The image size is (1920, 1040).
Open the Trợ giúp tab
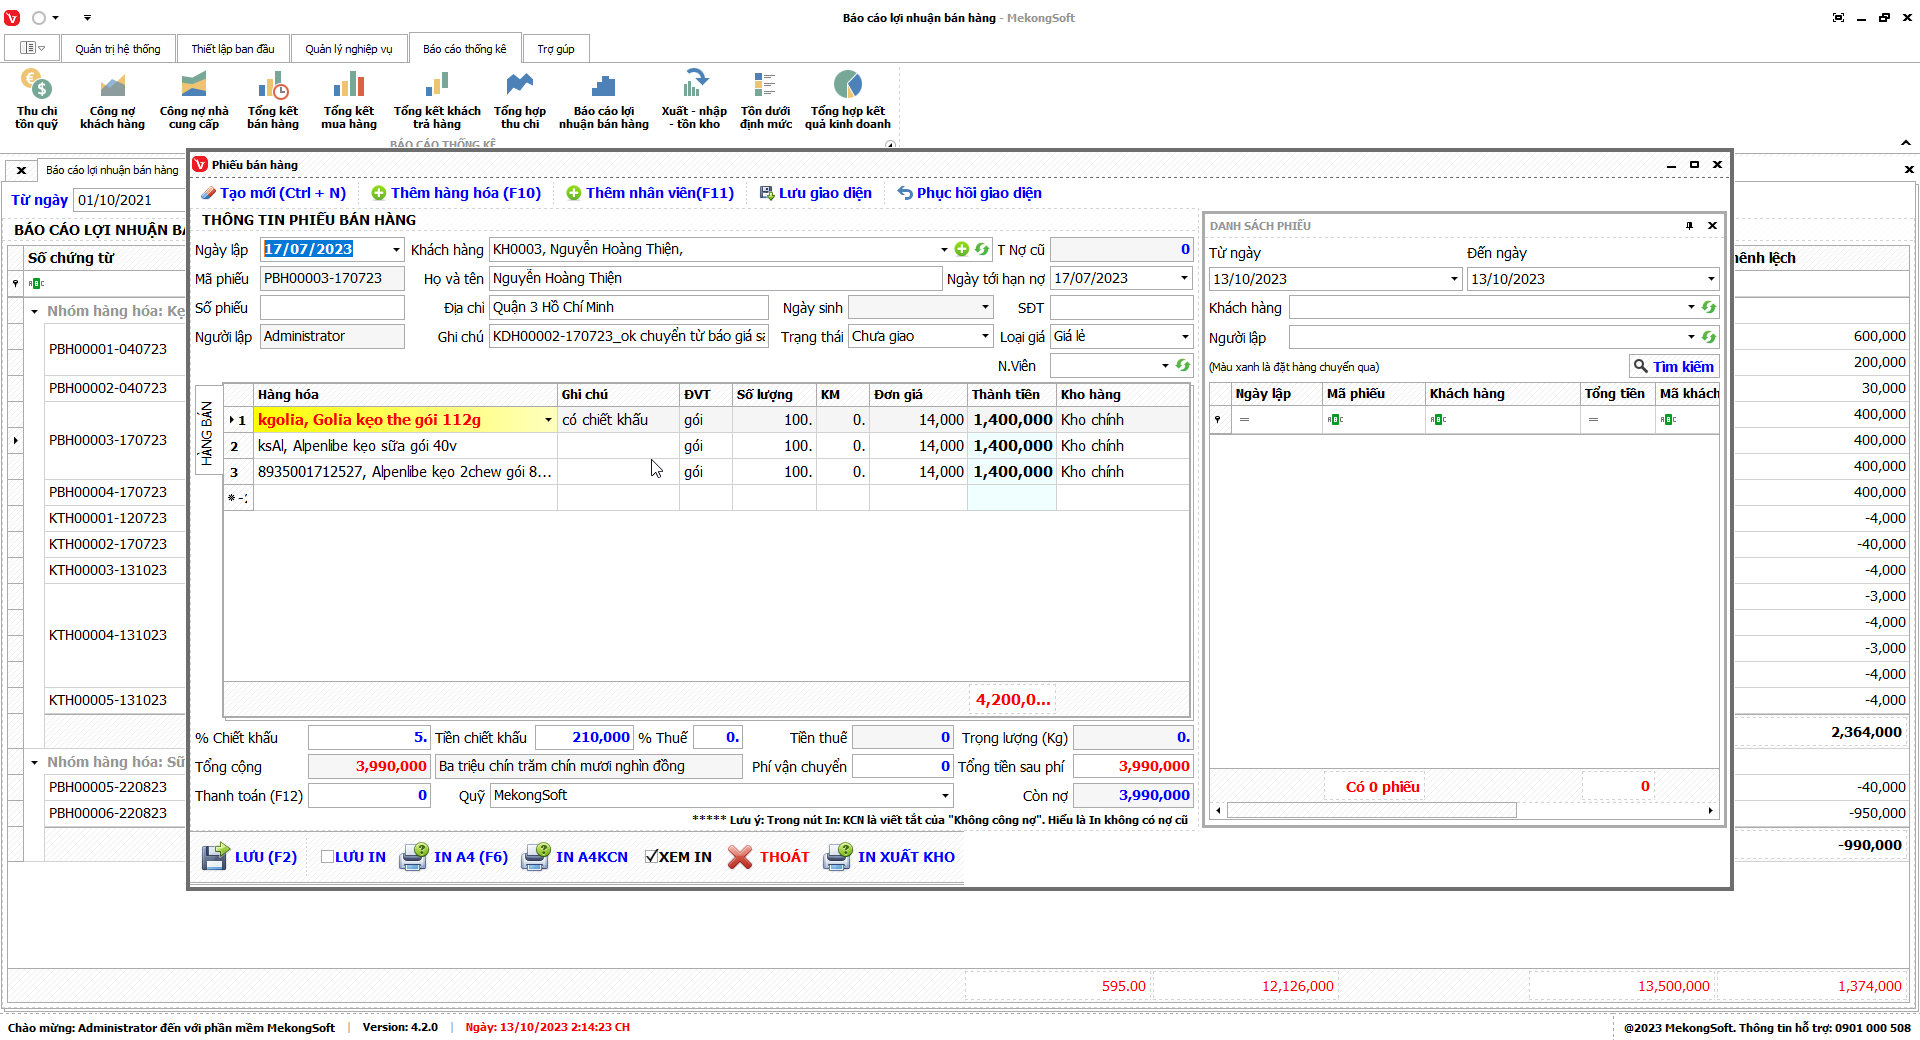click(555, 49)
